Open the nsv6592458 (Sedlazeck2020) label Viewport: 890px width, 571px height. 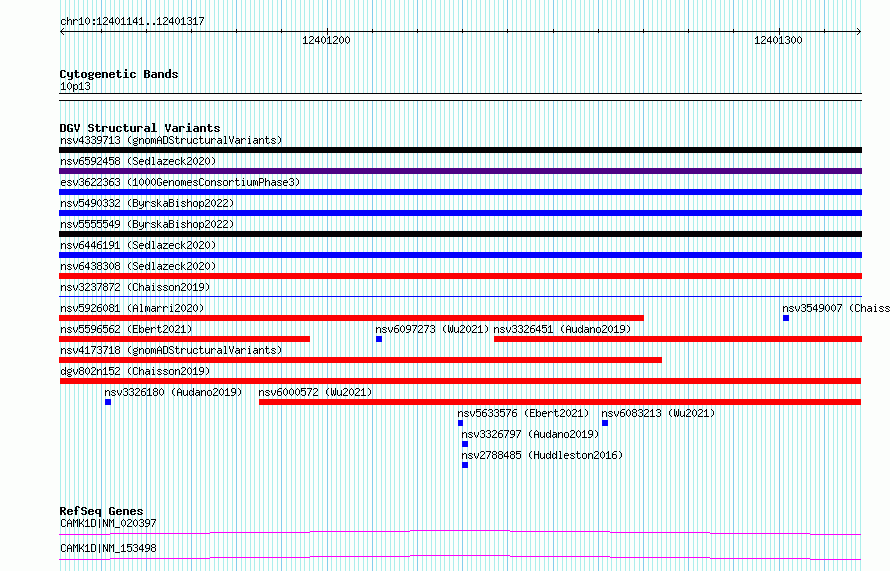(138, 161)
